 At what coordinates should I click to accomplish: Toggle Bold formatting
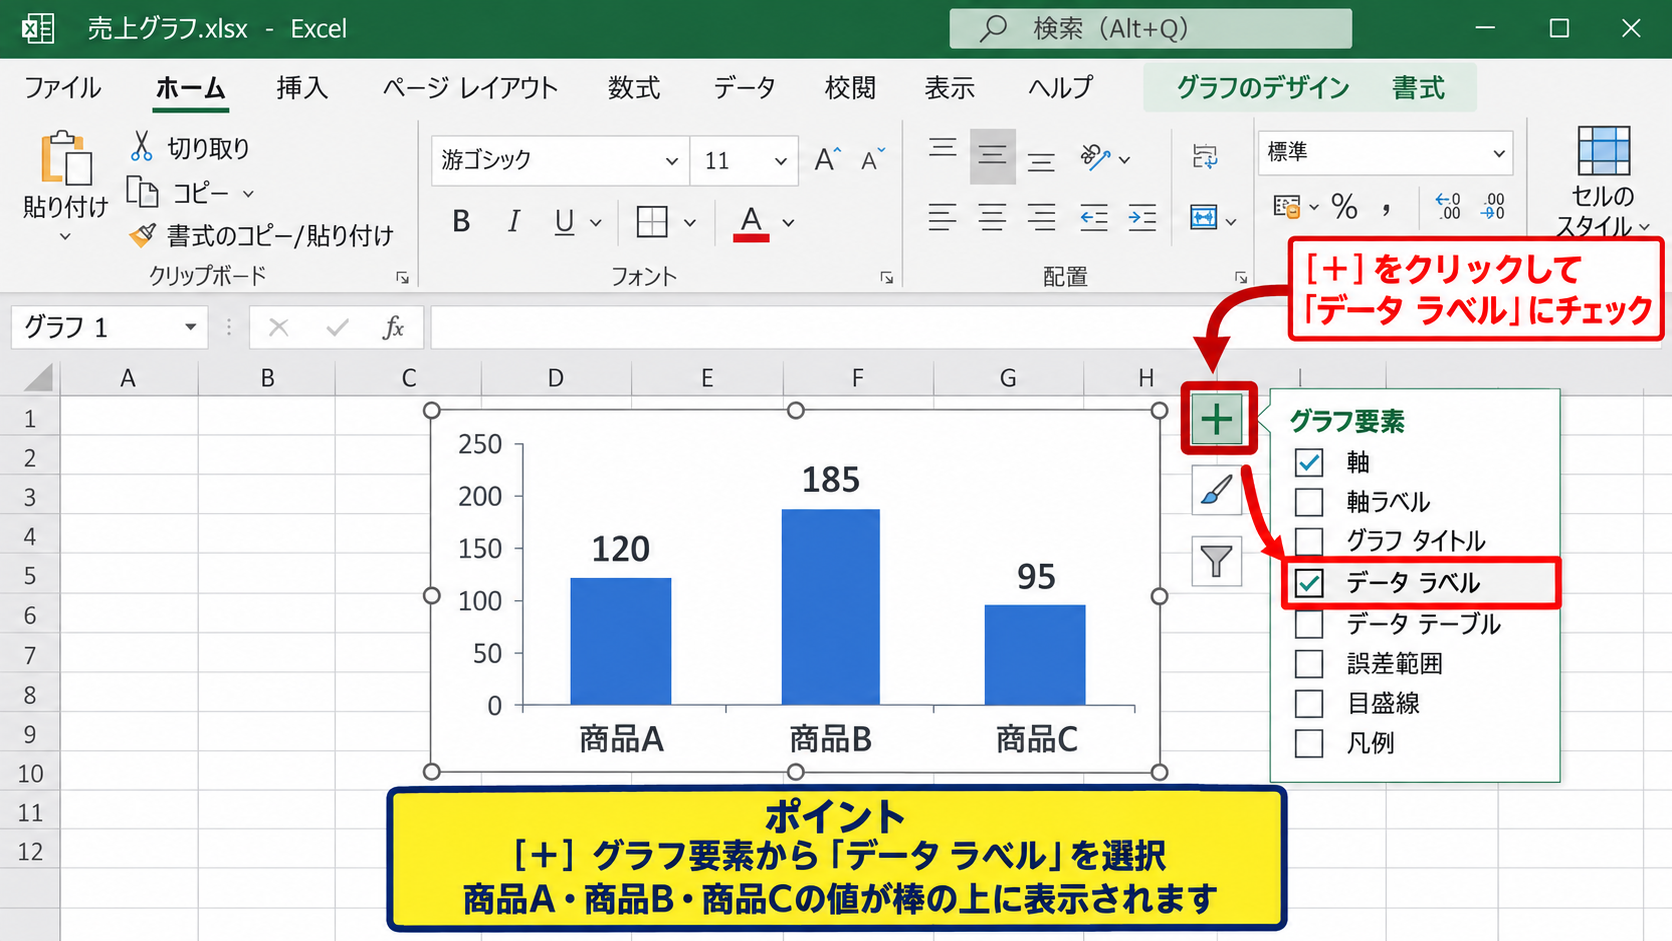tap(461, 221)
